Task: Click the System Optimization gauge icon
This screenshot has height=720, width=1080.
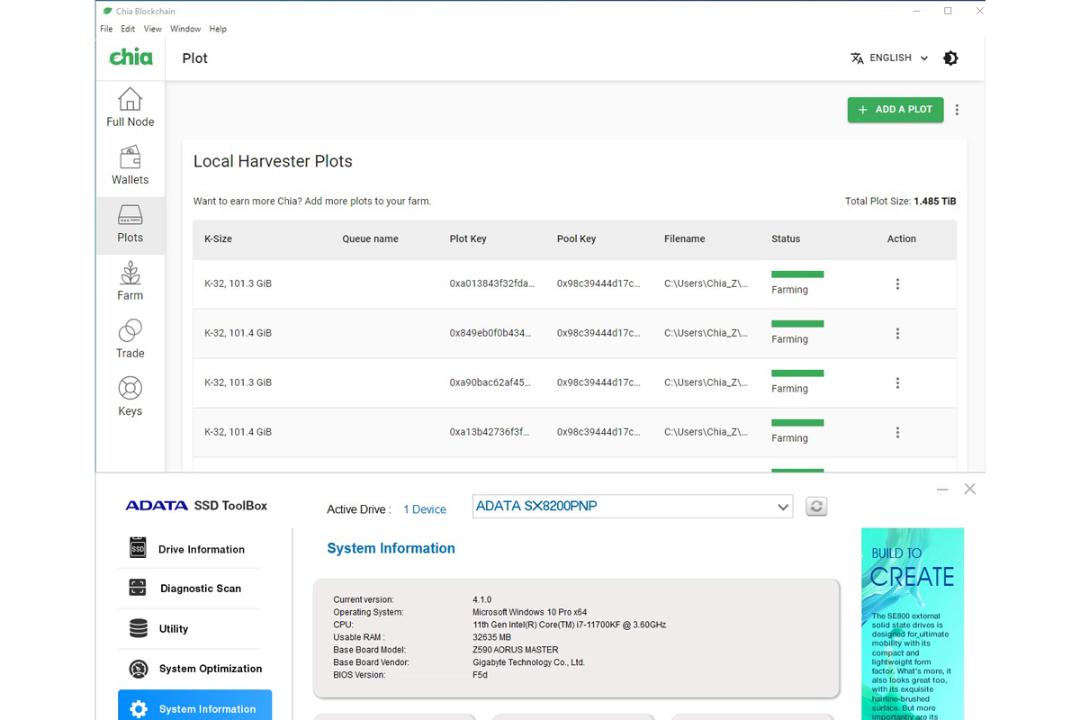Action: (x=138, y=668)
